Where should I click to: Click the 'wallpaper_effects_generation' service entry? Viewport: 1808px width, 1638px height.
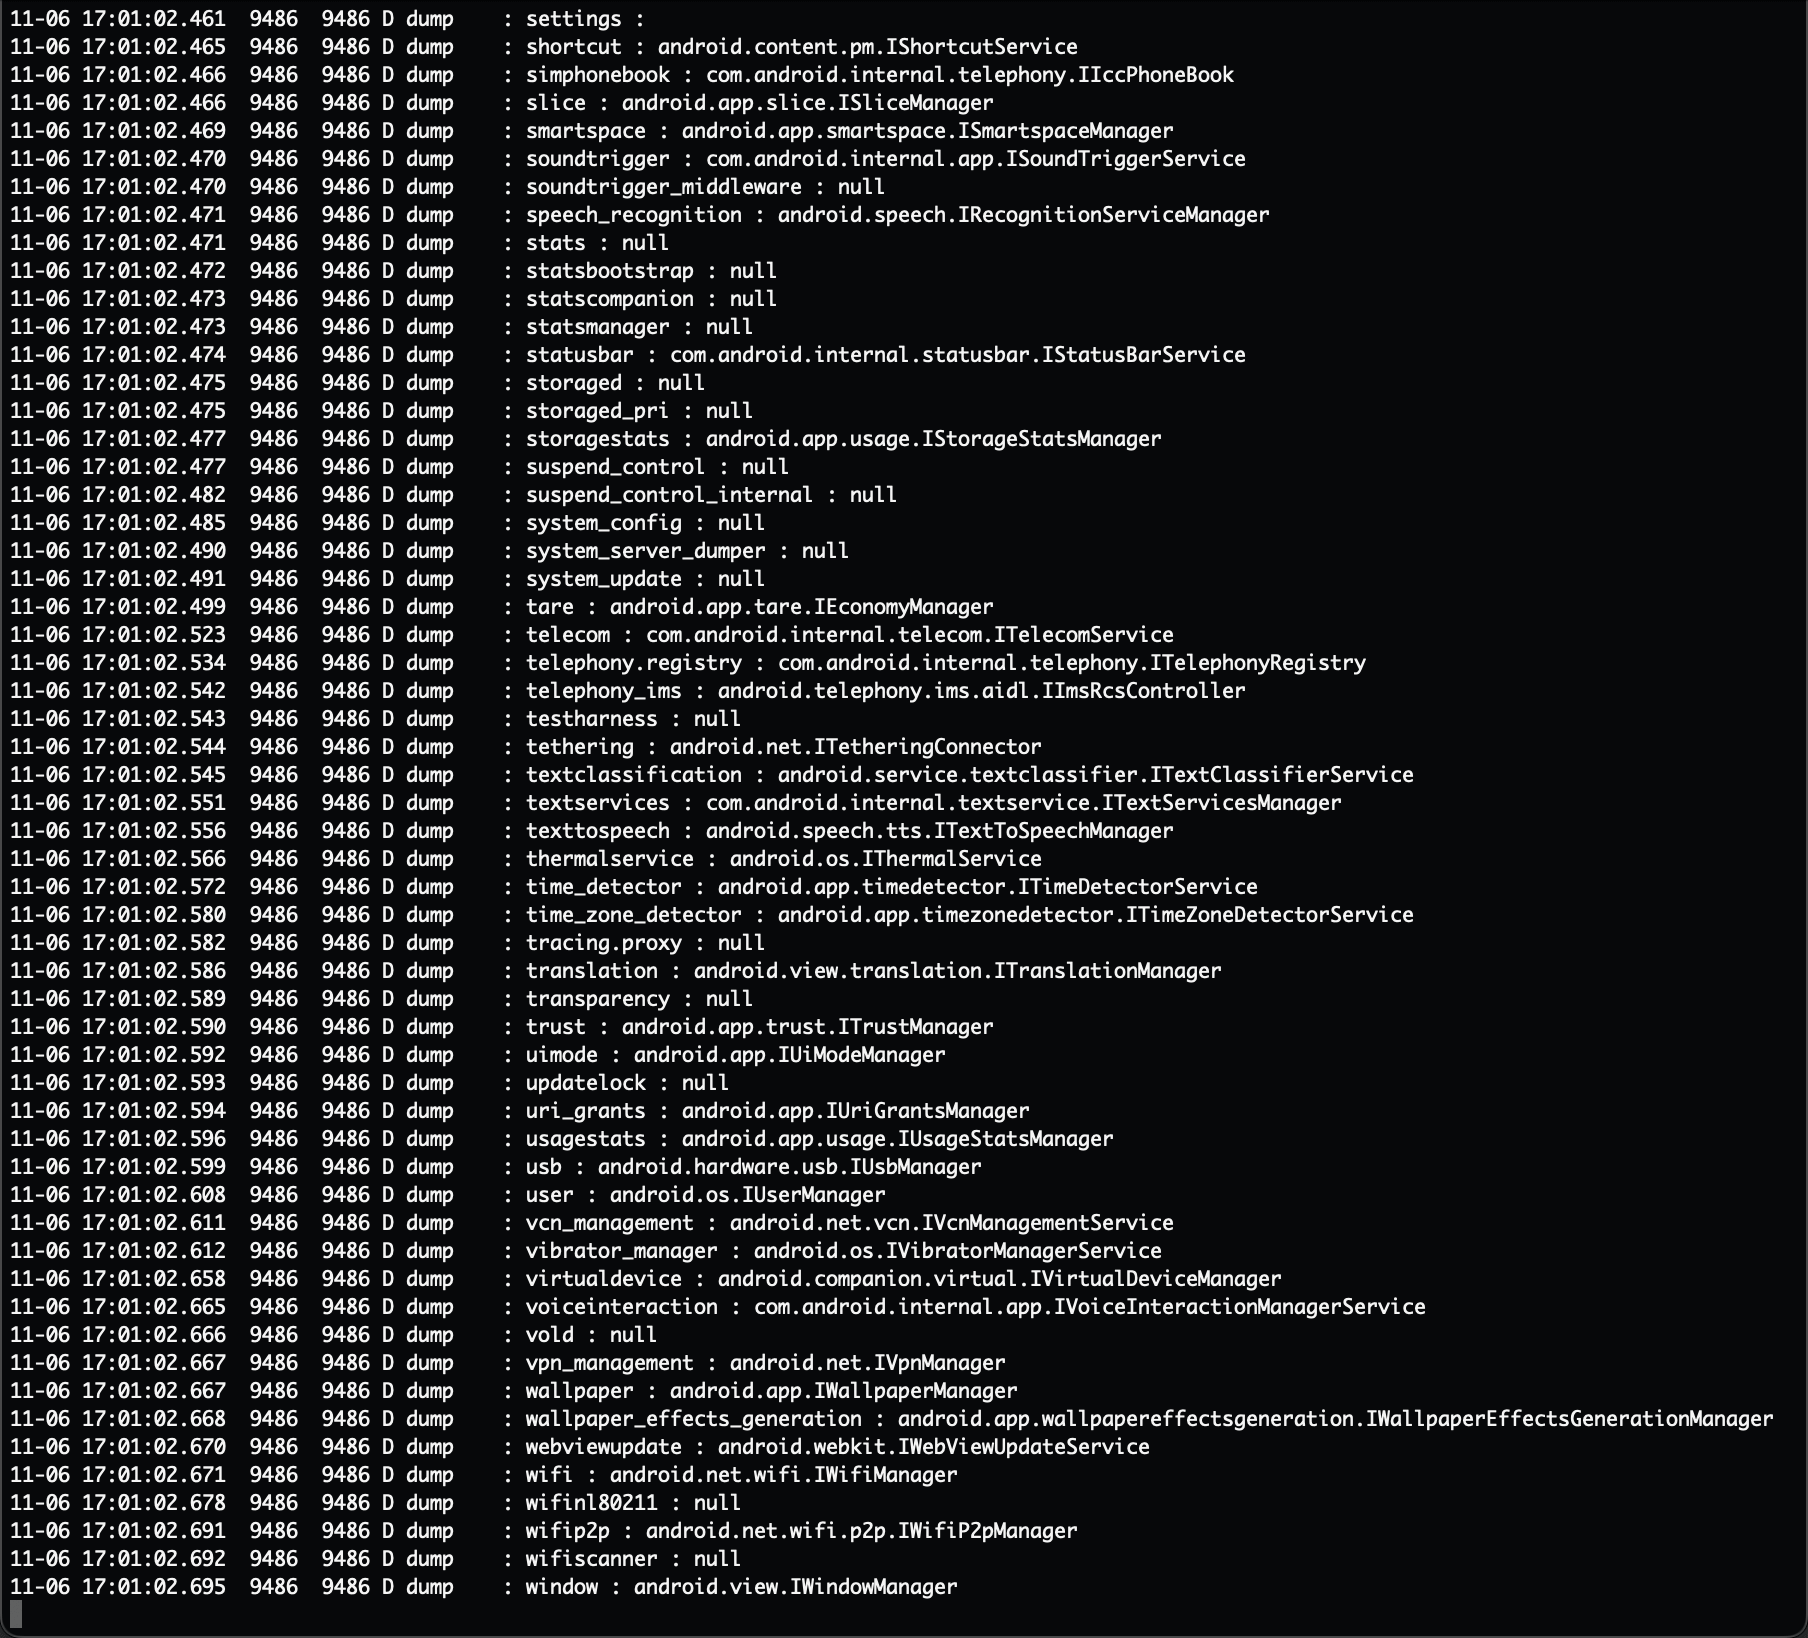(1150, 1419)
